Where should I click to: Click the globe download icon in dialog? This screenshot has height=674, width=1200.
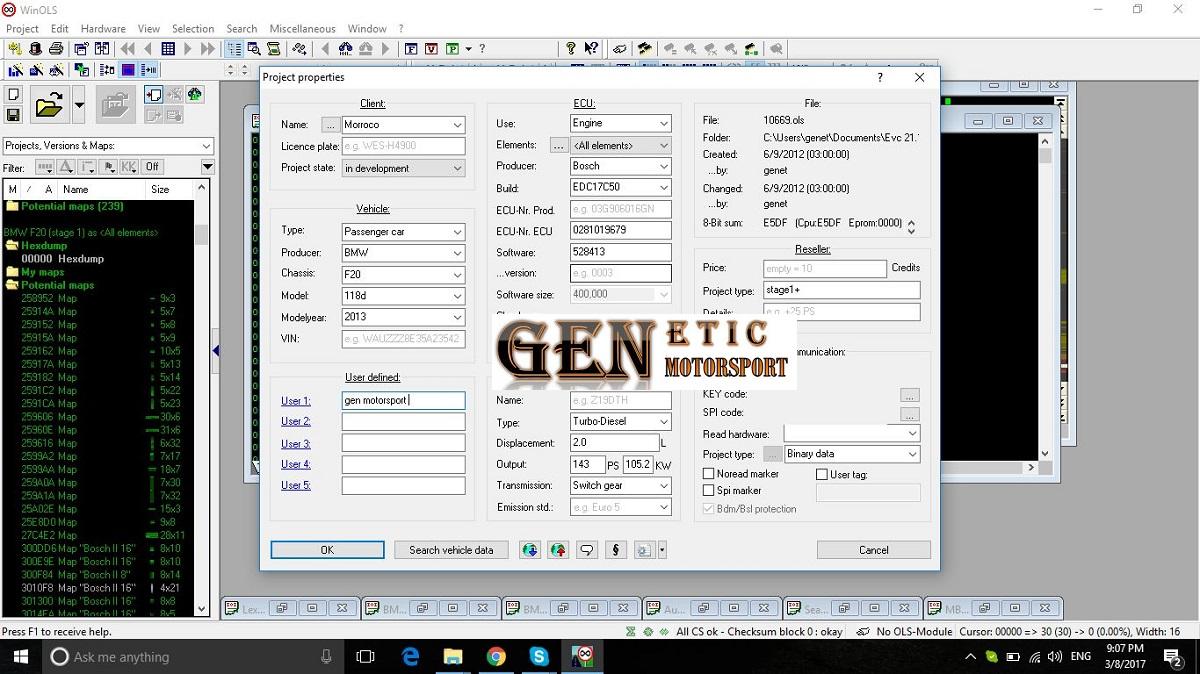point(530,550)
